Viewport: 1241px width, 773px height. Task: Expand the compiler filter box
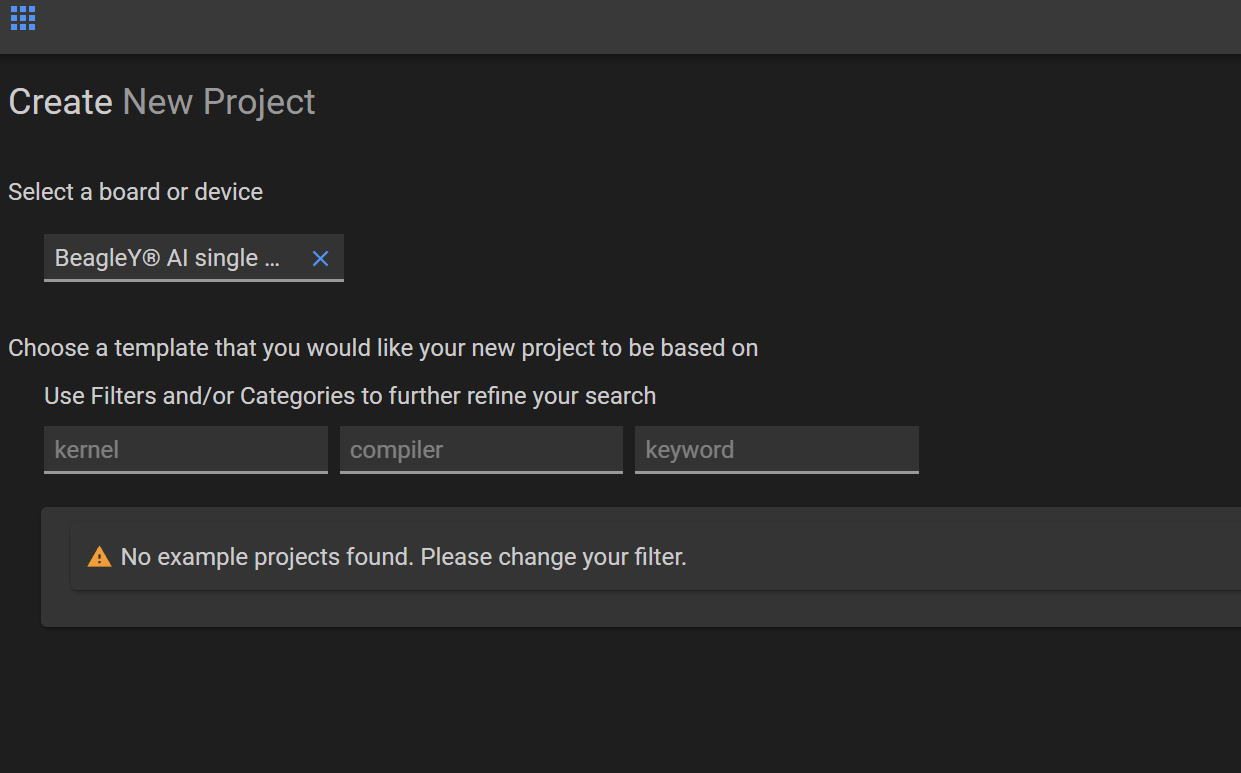480,450
